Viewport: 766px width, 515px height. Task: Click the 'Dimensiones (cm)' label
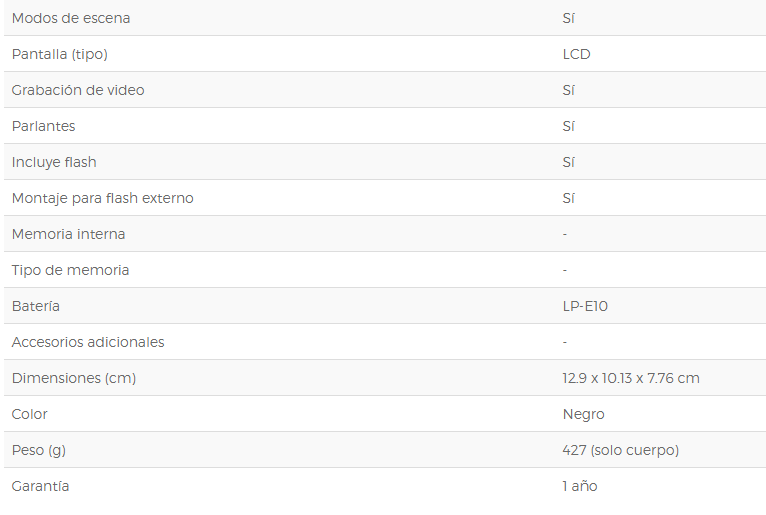[74, 378]
